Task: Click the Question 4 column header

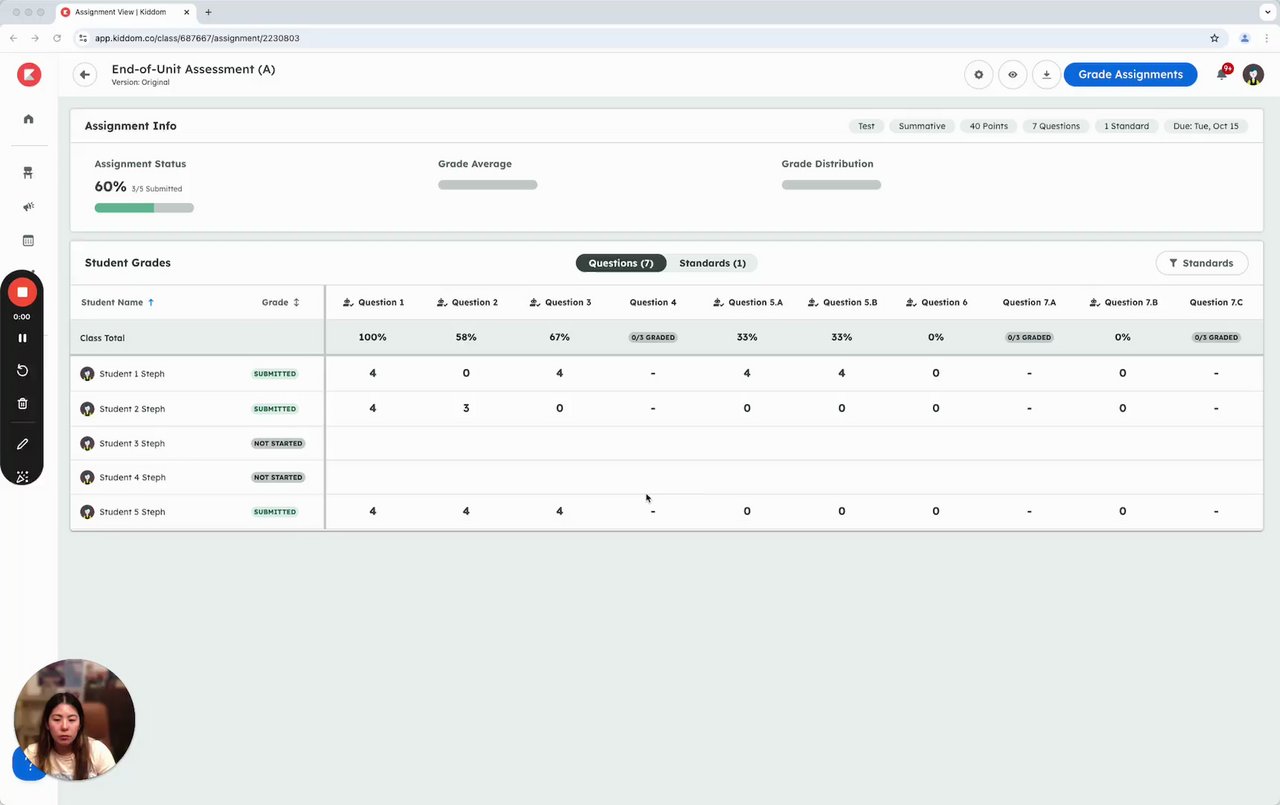Action: tap(653, 302)
